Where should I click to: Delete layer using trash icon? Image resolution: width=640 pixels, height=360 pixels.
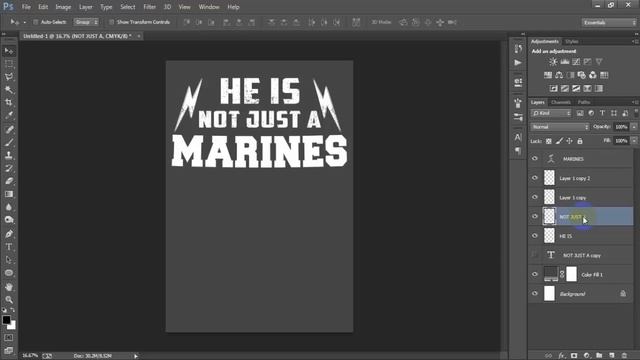pos(624,356)
